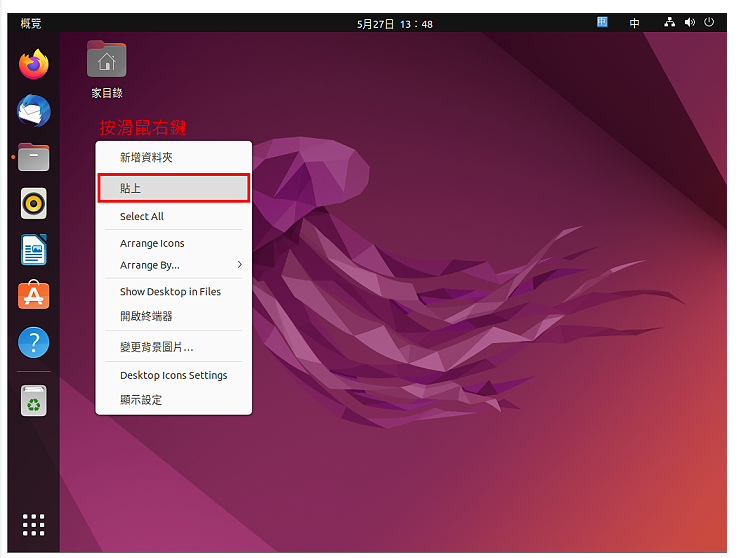Screen dimensions: 749x558
Task: Open the Files manager dock icon
Action: pyautogui.click(x=33, y=157)
